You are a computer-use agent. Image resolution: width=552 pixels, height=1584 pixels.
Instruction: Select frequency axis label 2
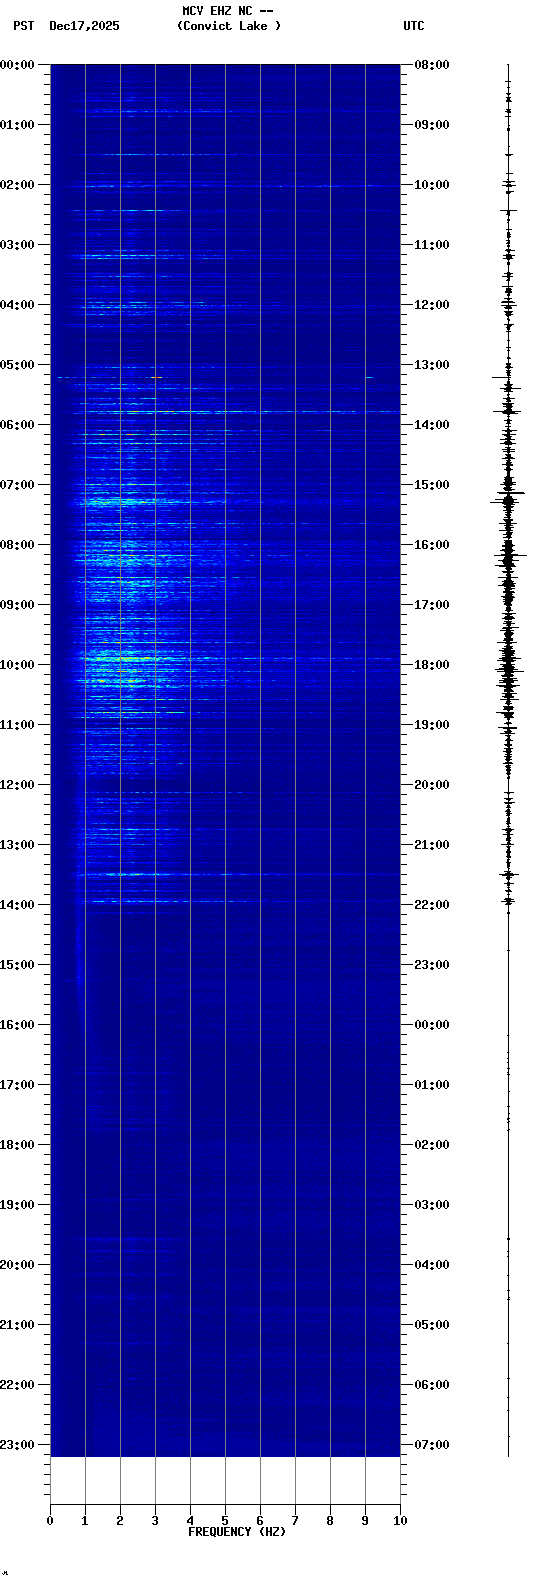click(x=120, y=1521)
